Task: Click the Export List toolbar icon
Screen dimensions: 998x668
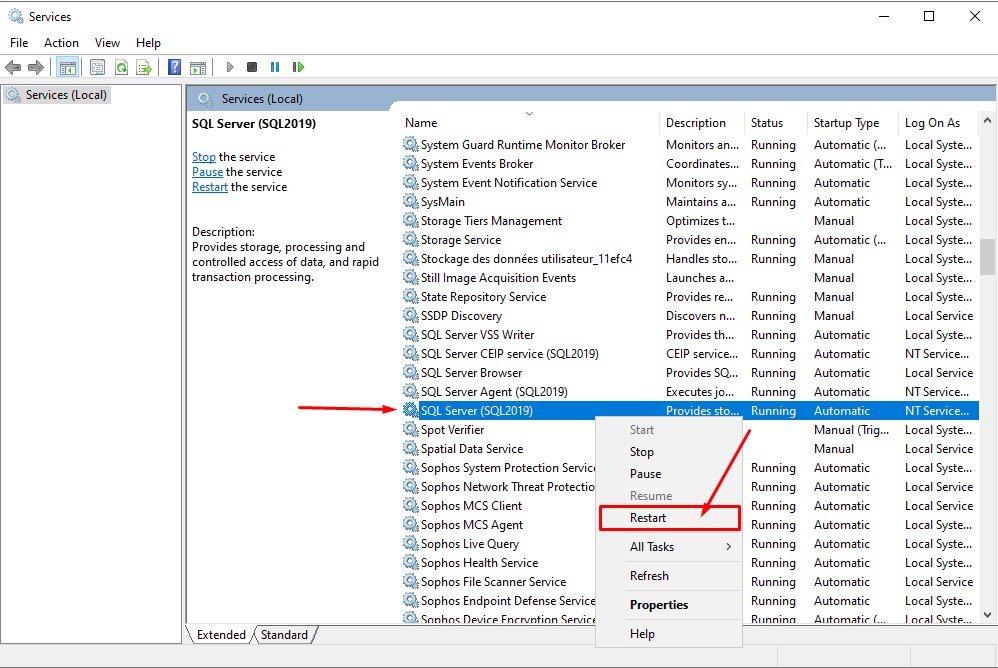Action: (x=144, y=67)
